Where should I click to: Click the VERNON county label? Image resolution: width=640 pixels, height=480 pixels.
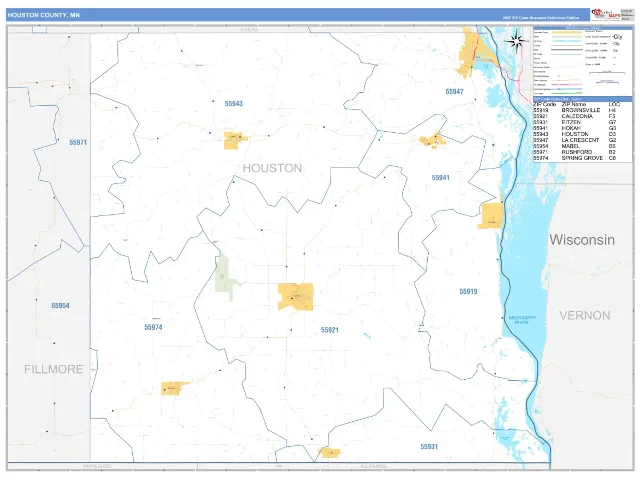(584, 315)
